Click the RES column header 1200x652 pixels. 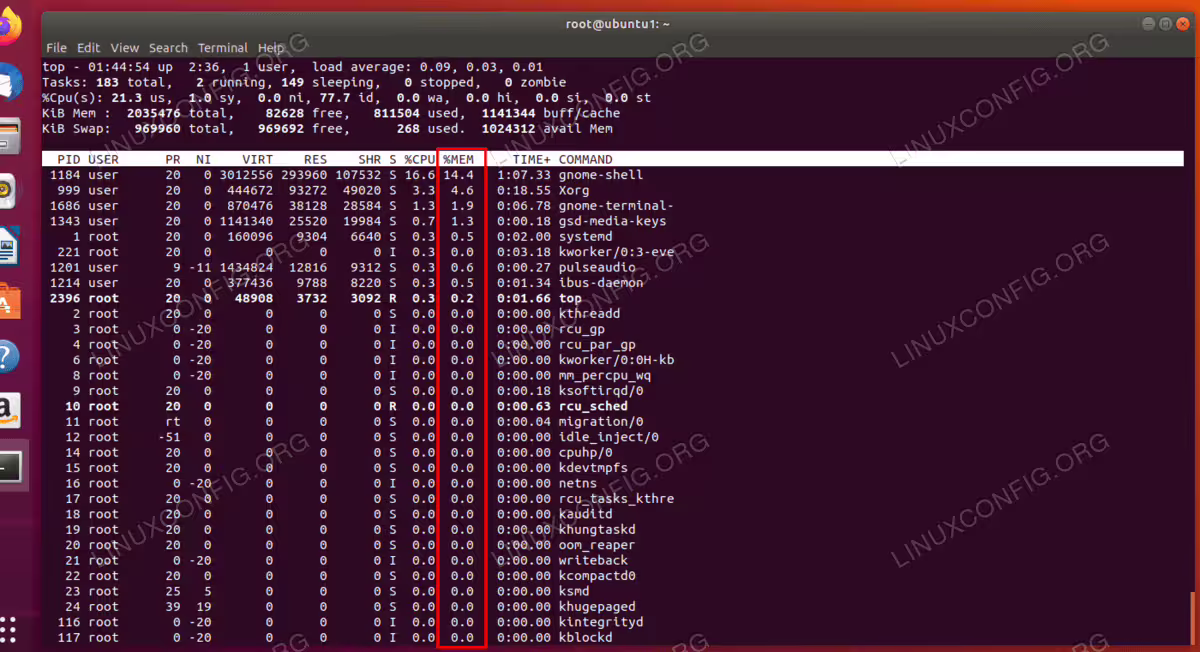[x=315, y=159]
